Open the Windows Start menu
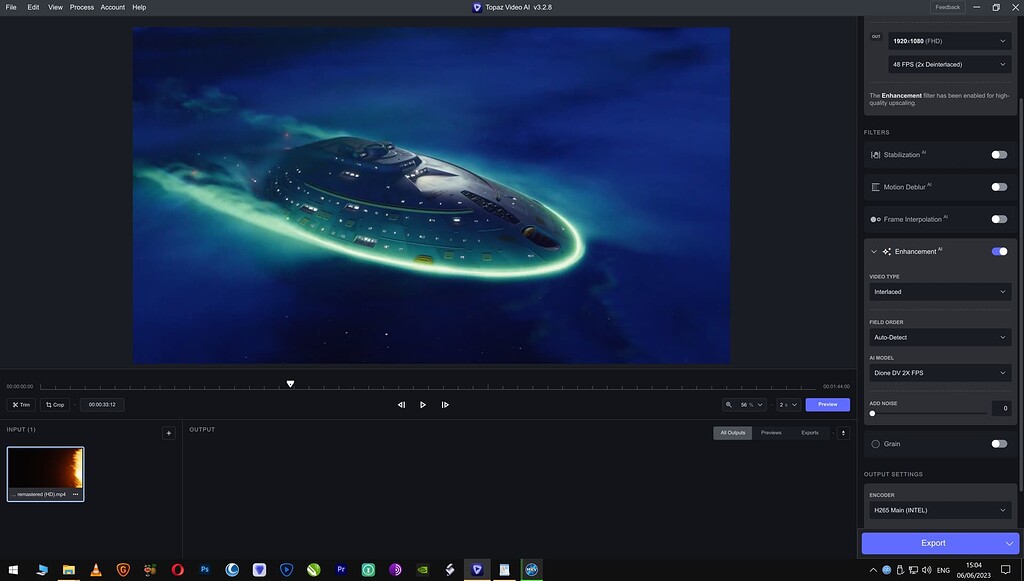This screenshot has width=1024, height=581. (13, 570)
